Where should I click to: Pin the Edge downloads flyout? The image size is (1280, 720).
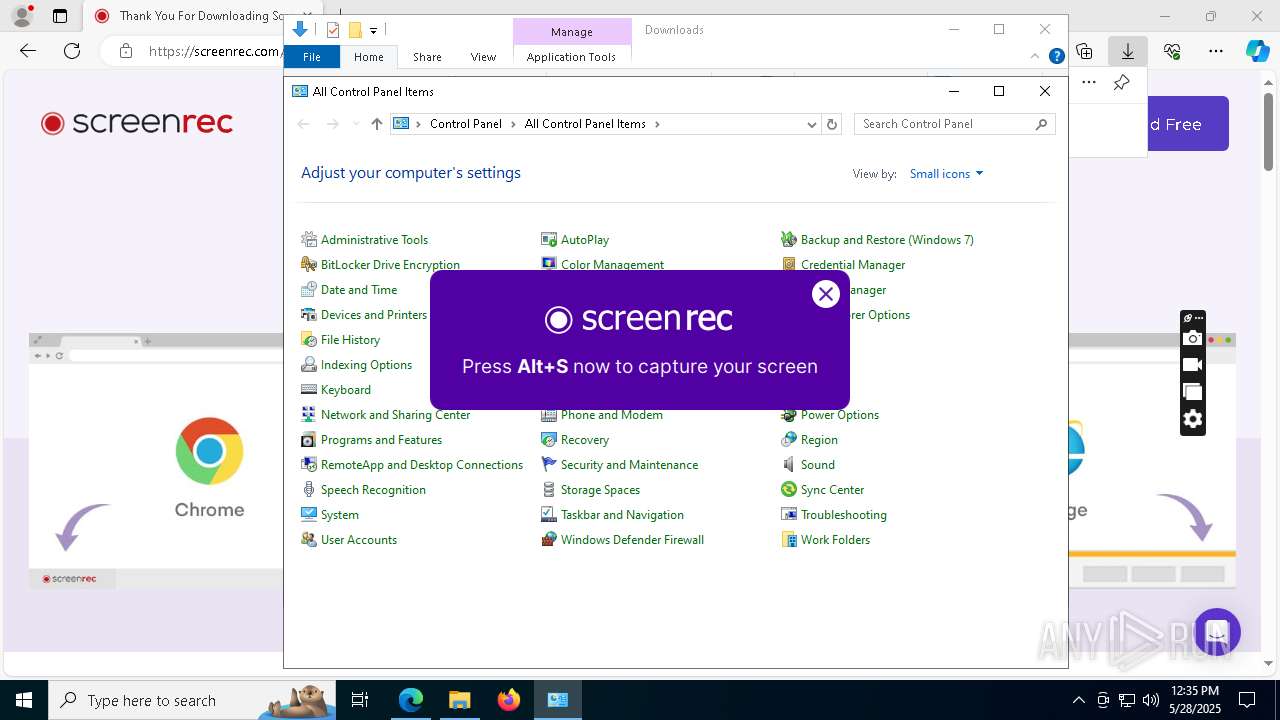coord(1121,83)
